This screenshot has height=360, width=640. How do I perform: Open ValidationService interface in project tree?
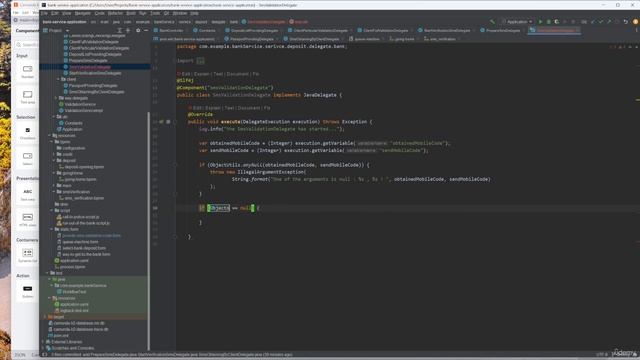pyautogui.click(x=80, y=104)
